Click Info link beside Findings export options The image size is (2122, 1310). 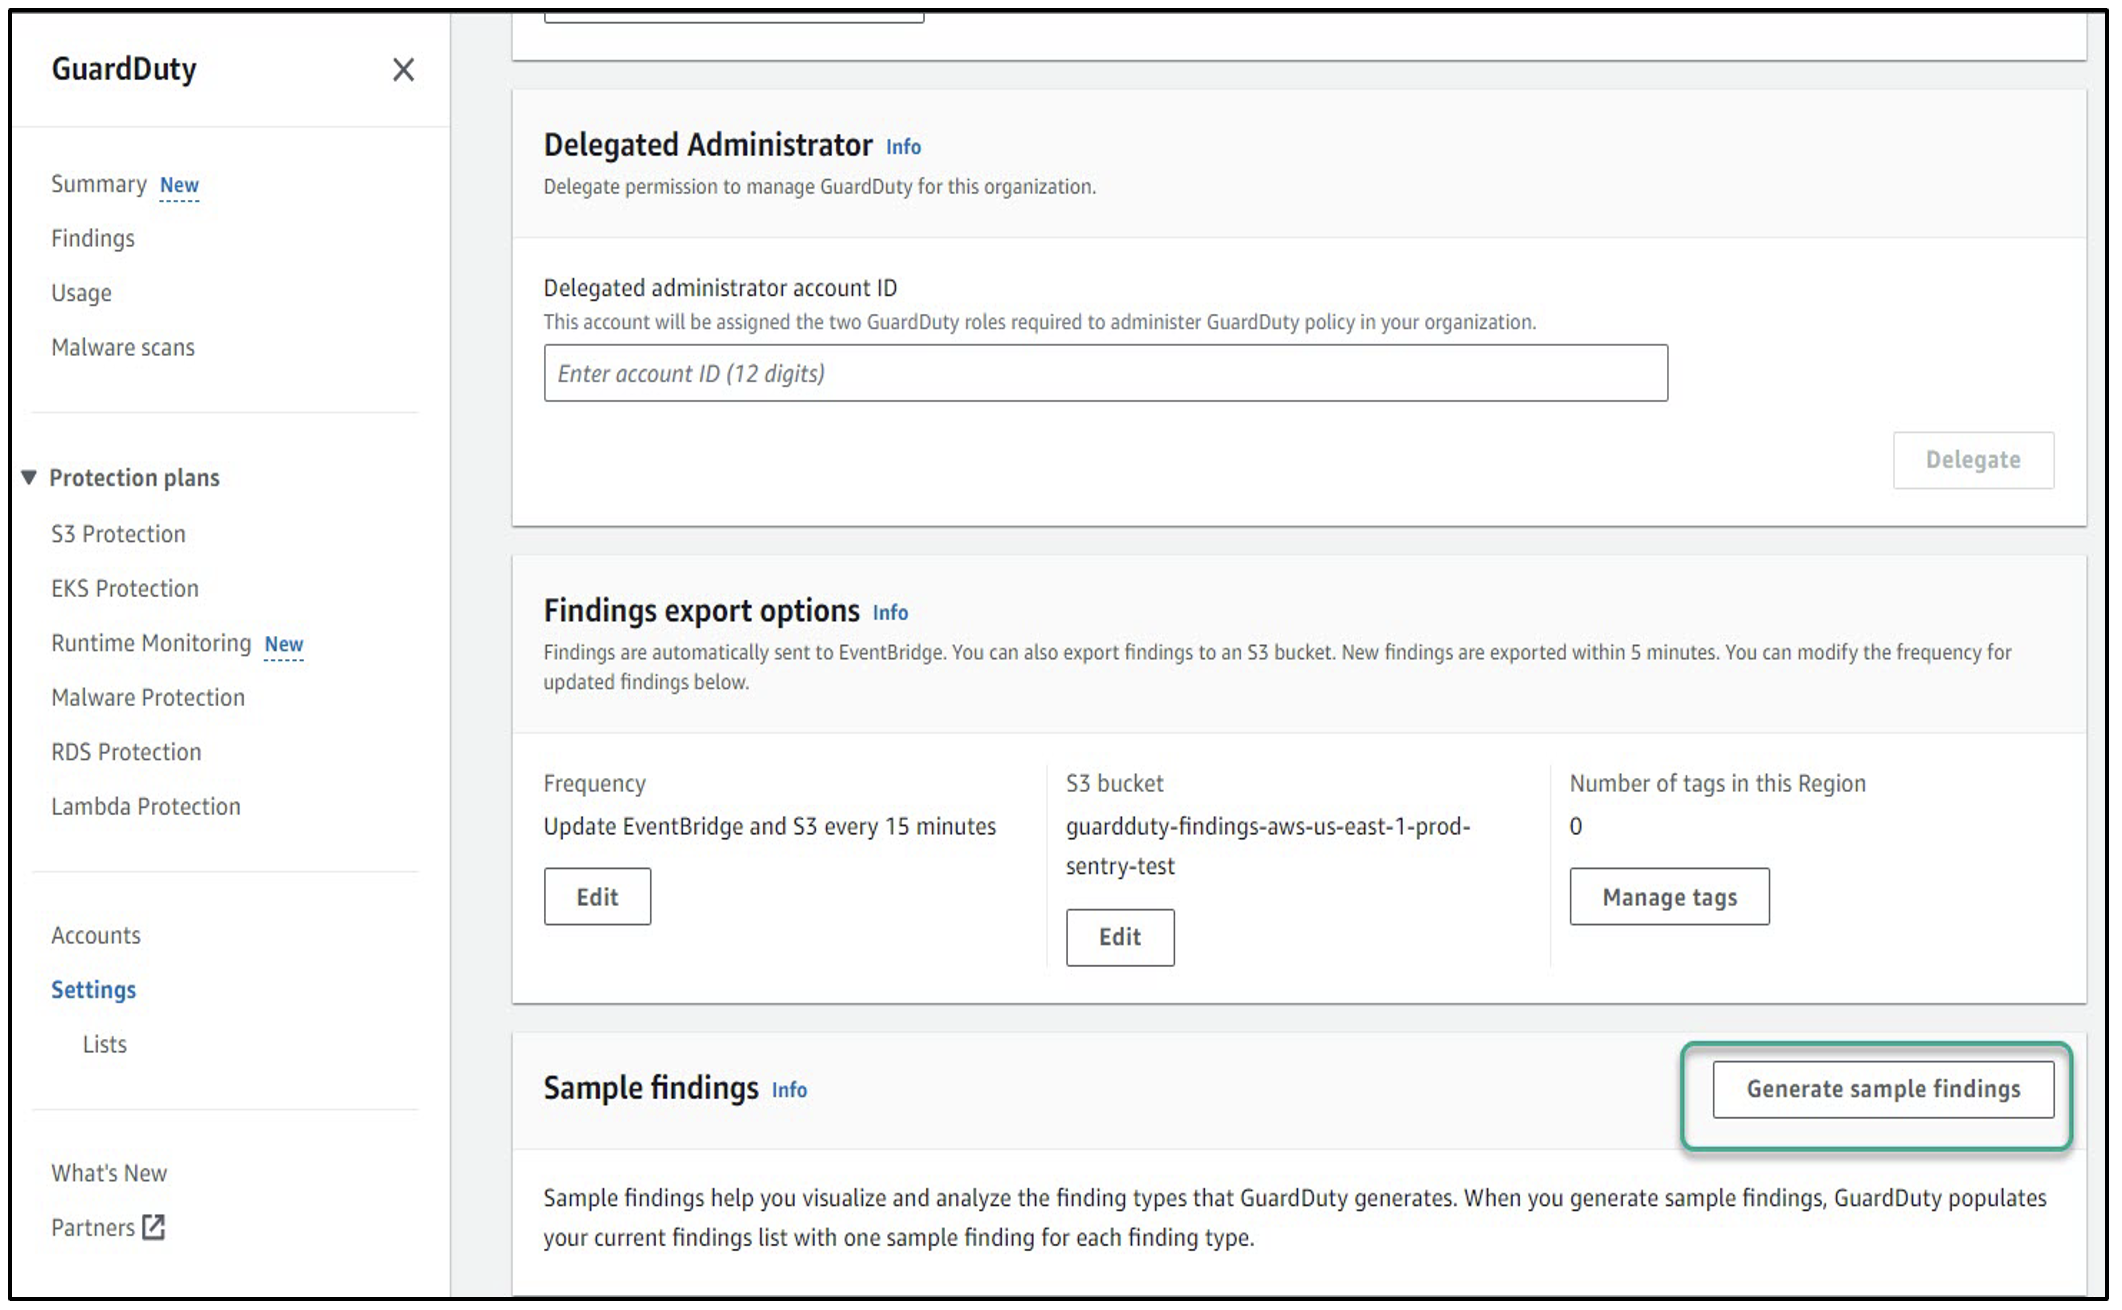(889, 613)
